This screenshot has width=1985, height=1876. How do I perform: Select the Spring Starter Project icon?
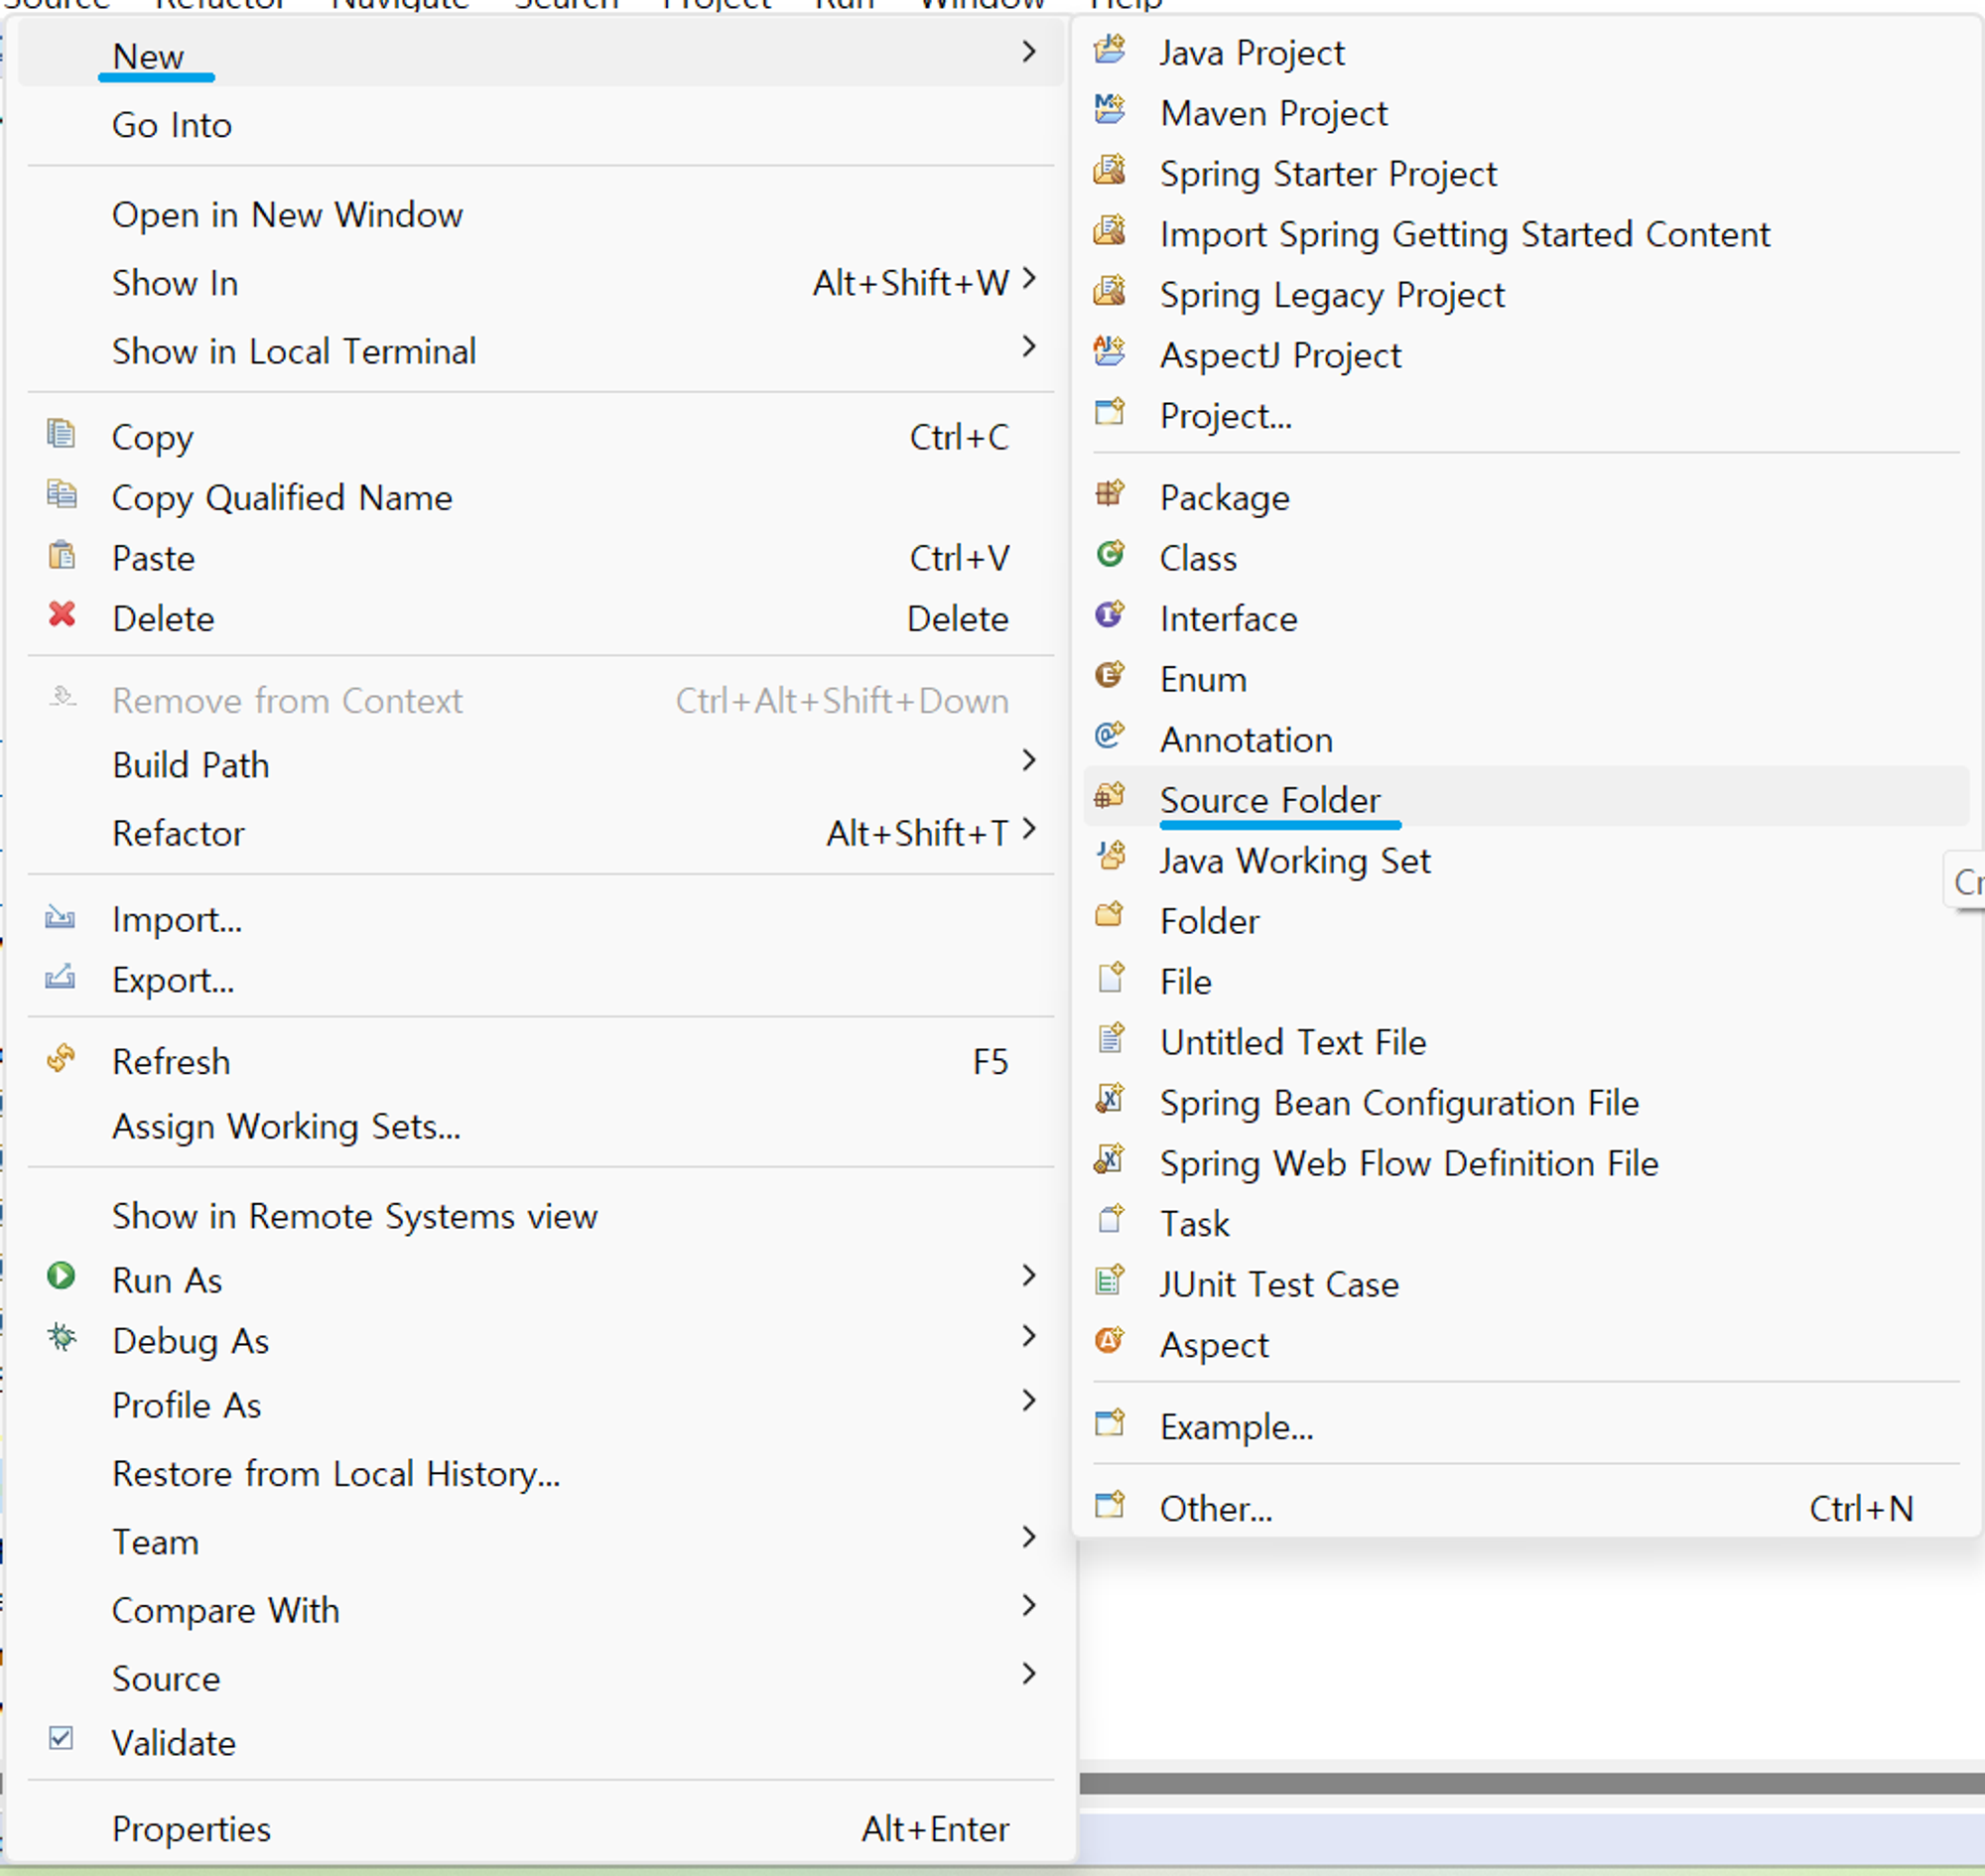point(1109,171)
